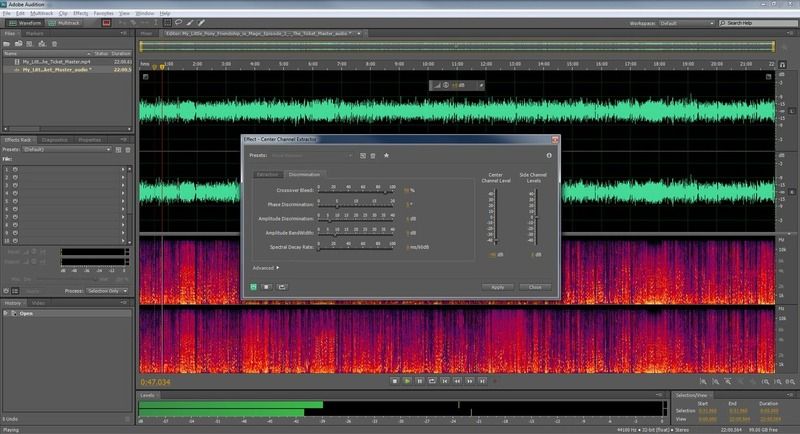Select the Marquee Selection tool
This screenshot has height=434, width=800.
point(167,22)
